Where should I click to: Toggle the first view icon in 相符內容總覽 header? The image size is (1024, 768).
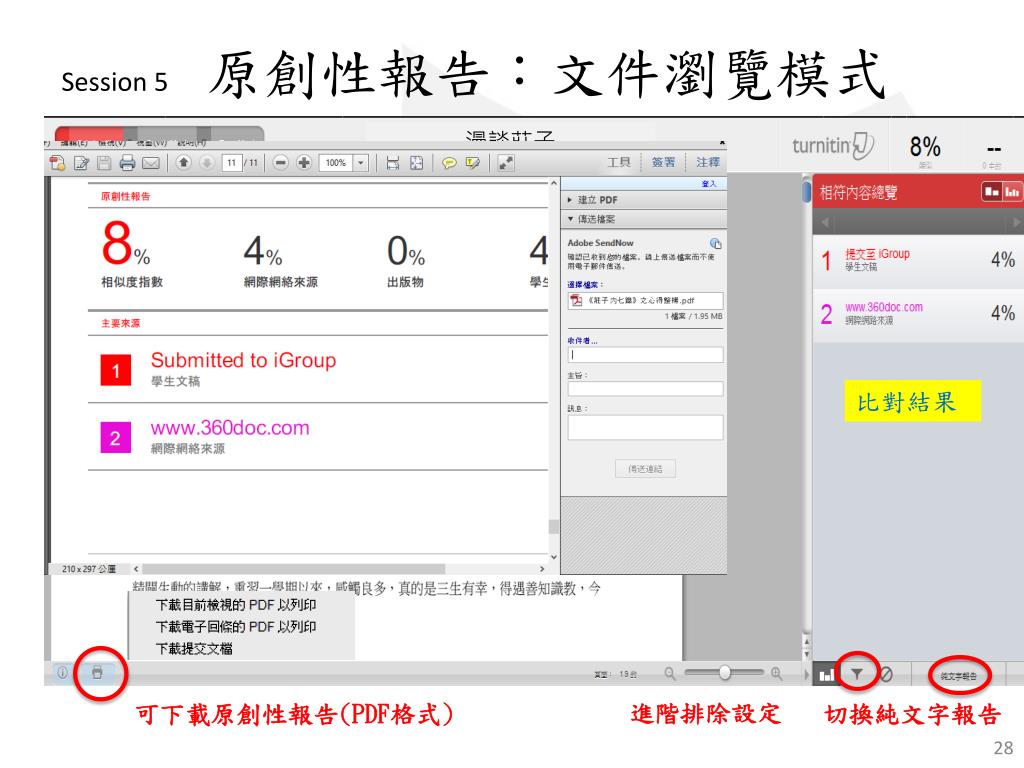(992, 191)
